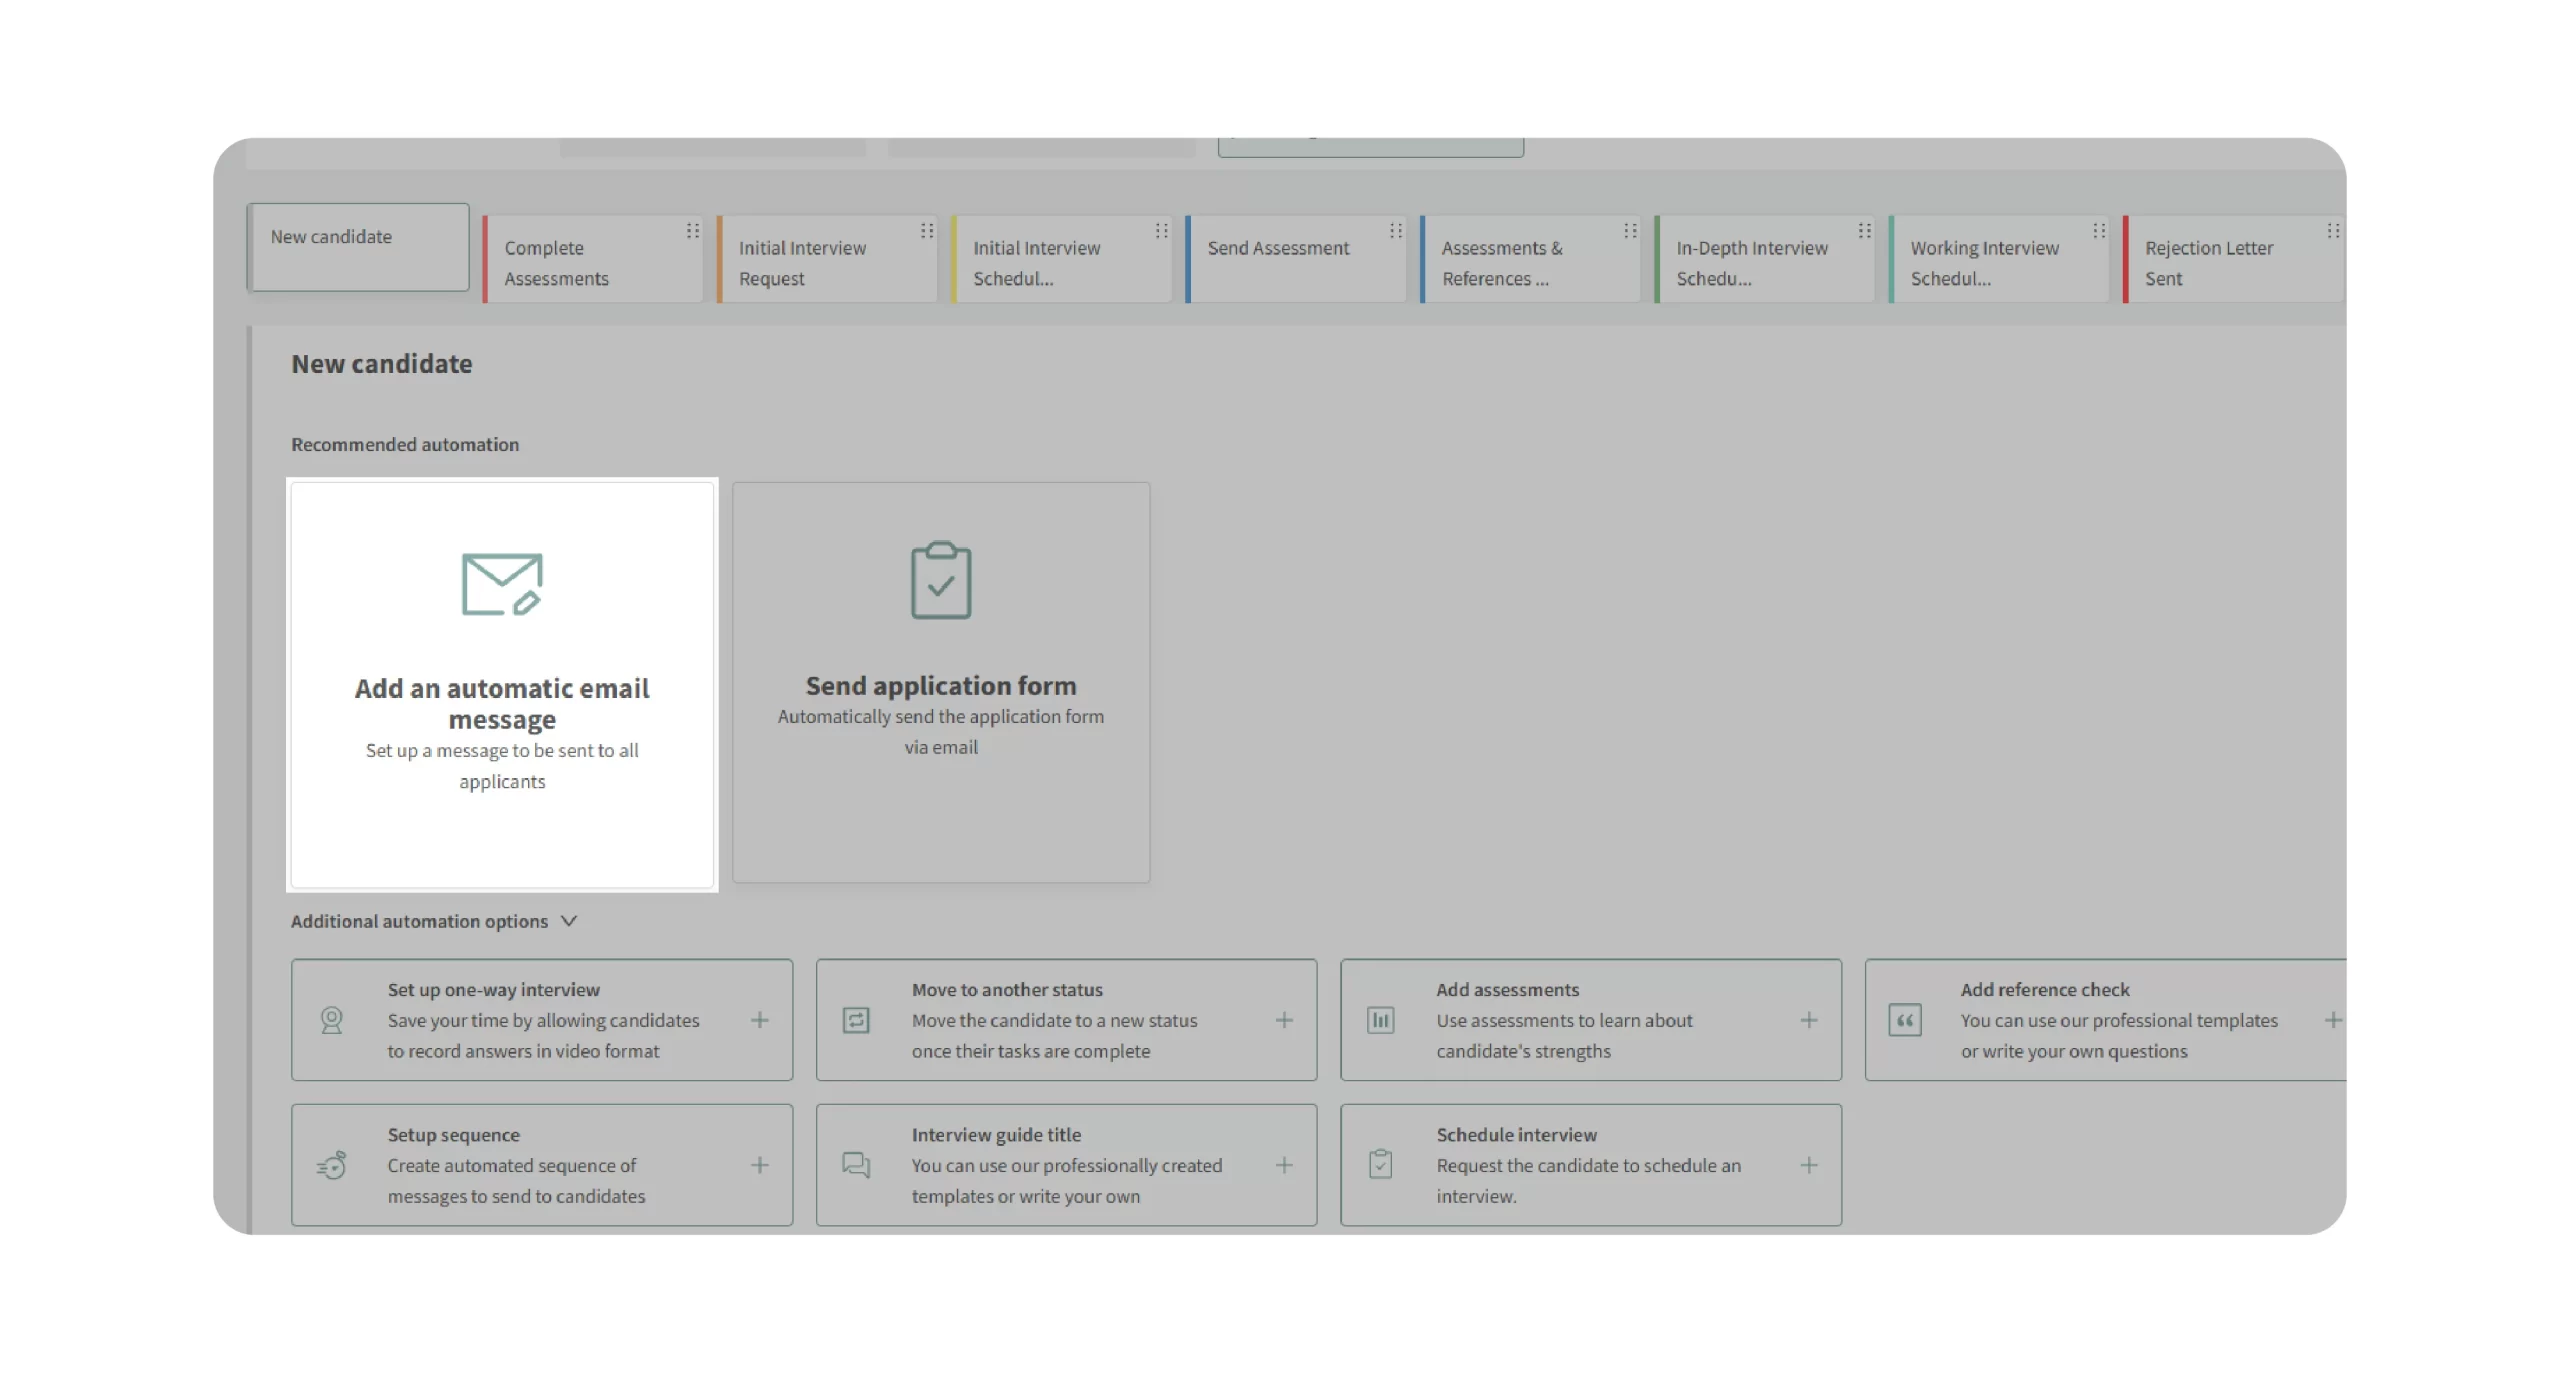Click drag handle on Initial Interview Request
The width and height of the screenshot is (2560, 1373).
pyautogui.click(x=927, y=231)
